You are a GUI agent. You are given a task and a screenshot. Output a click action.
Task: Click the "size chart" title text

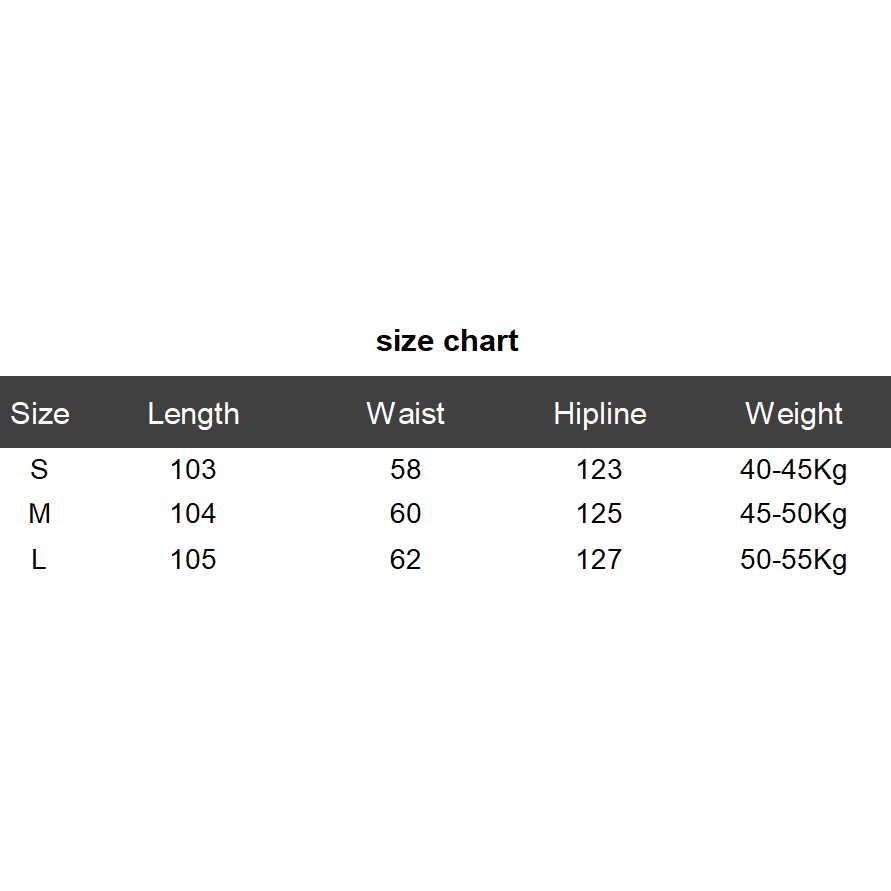(447, 341)
